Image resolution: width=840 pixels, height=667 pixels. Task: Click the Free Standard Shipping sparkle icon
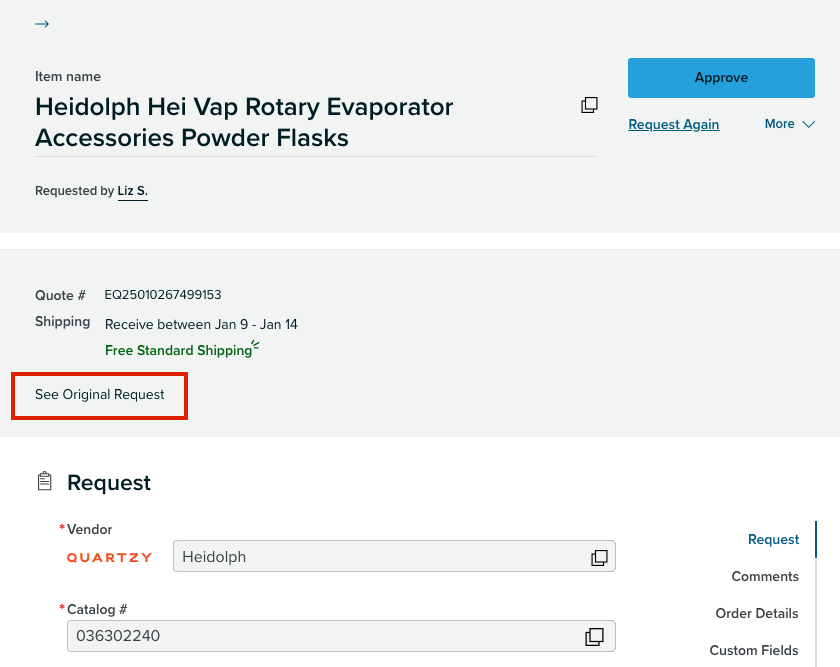[x=256, y=346]
